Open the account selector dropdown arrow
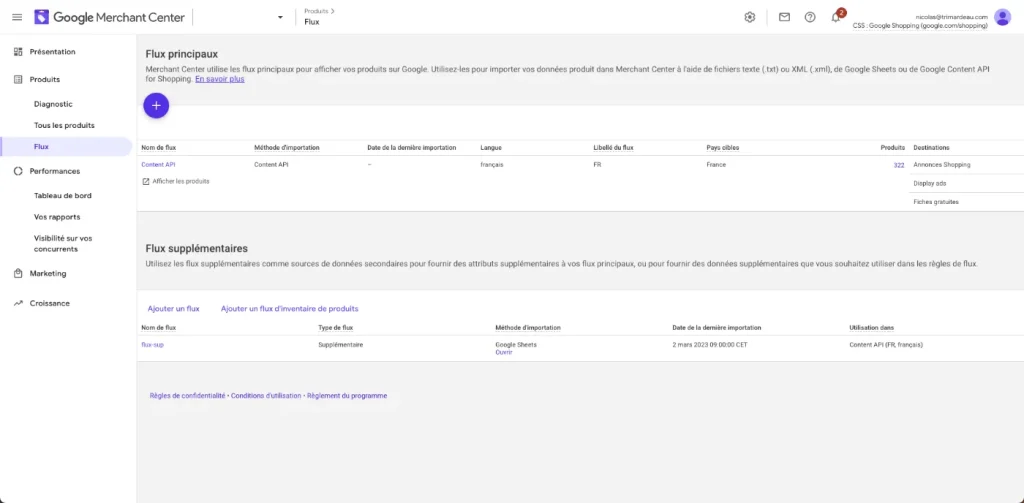 (280, 17)
